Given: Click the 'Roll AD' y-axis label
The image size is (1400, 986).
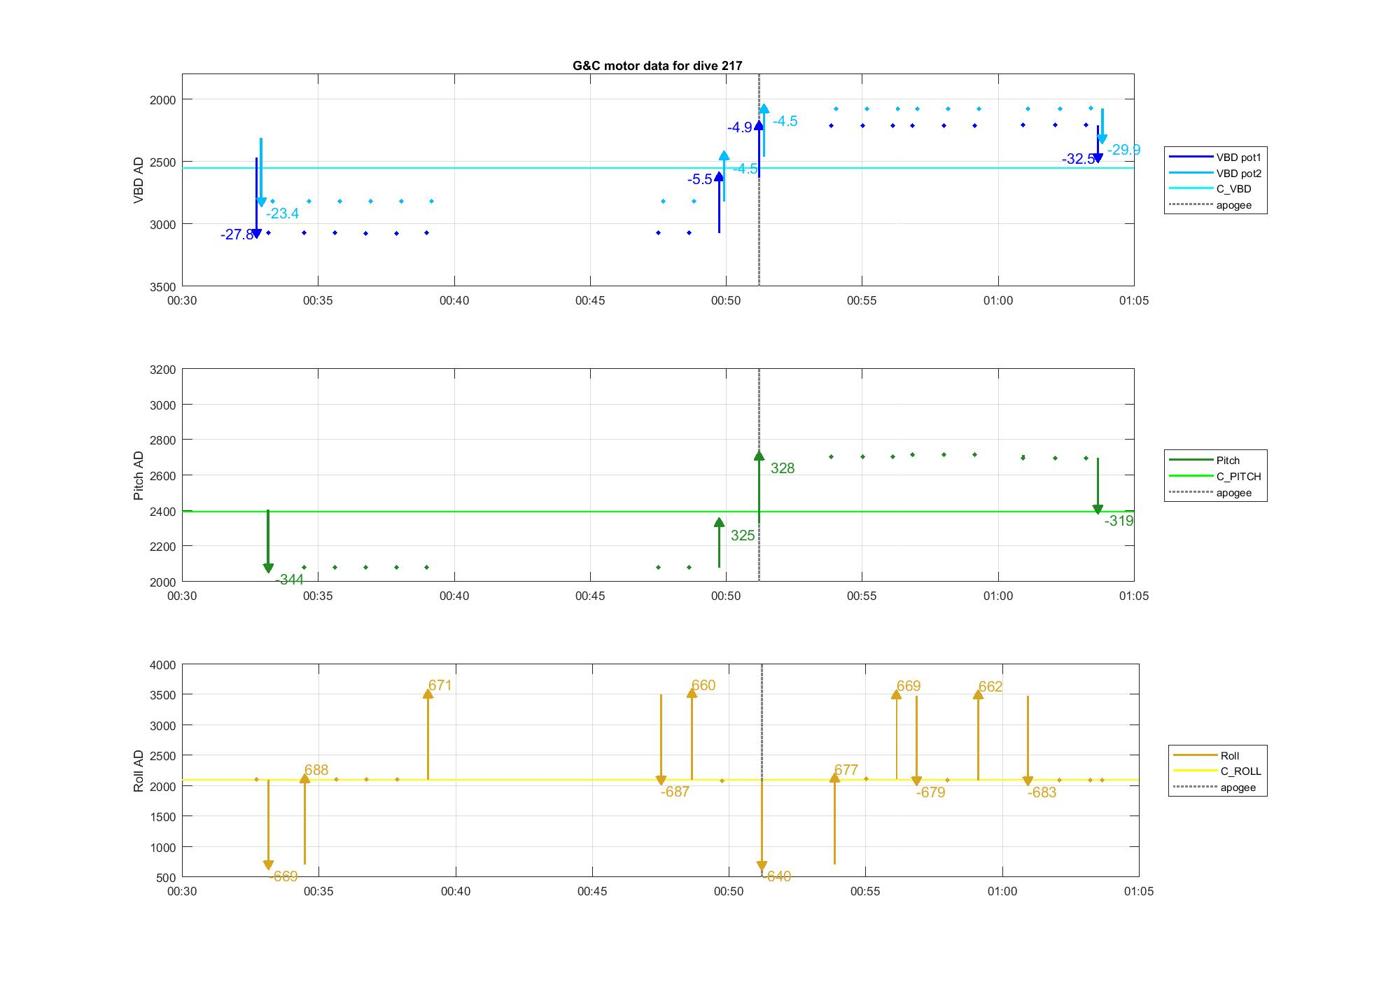Looking at the screenshot, I should tap(139, 771).
